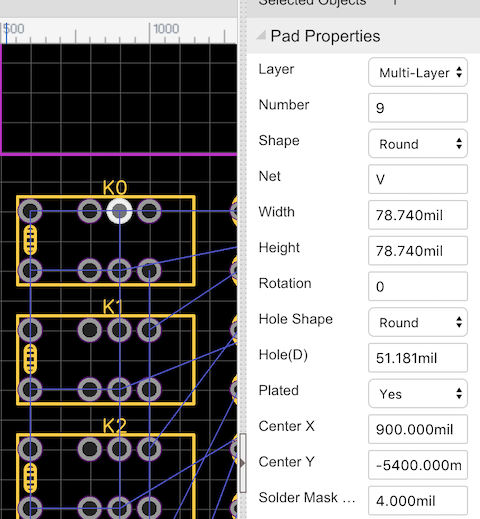The height and width of the screenshot is (519, 480).
Task: Click the Layer label text
Action: [276, 69]
